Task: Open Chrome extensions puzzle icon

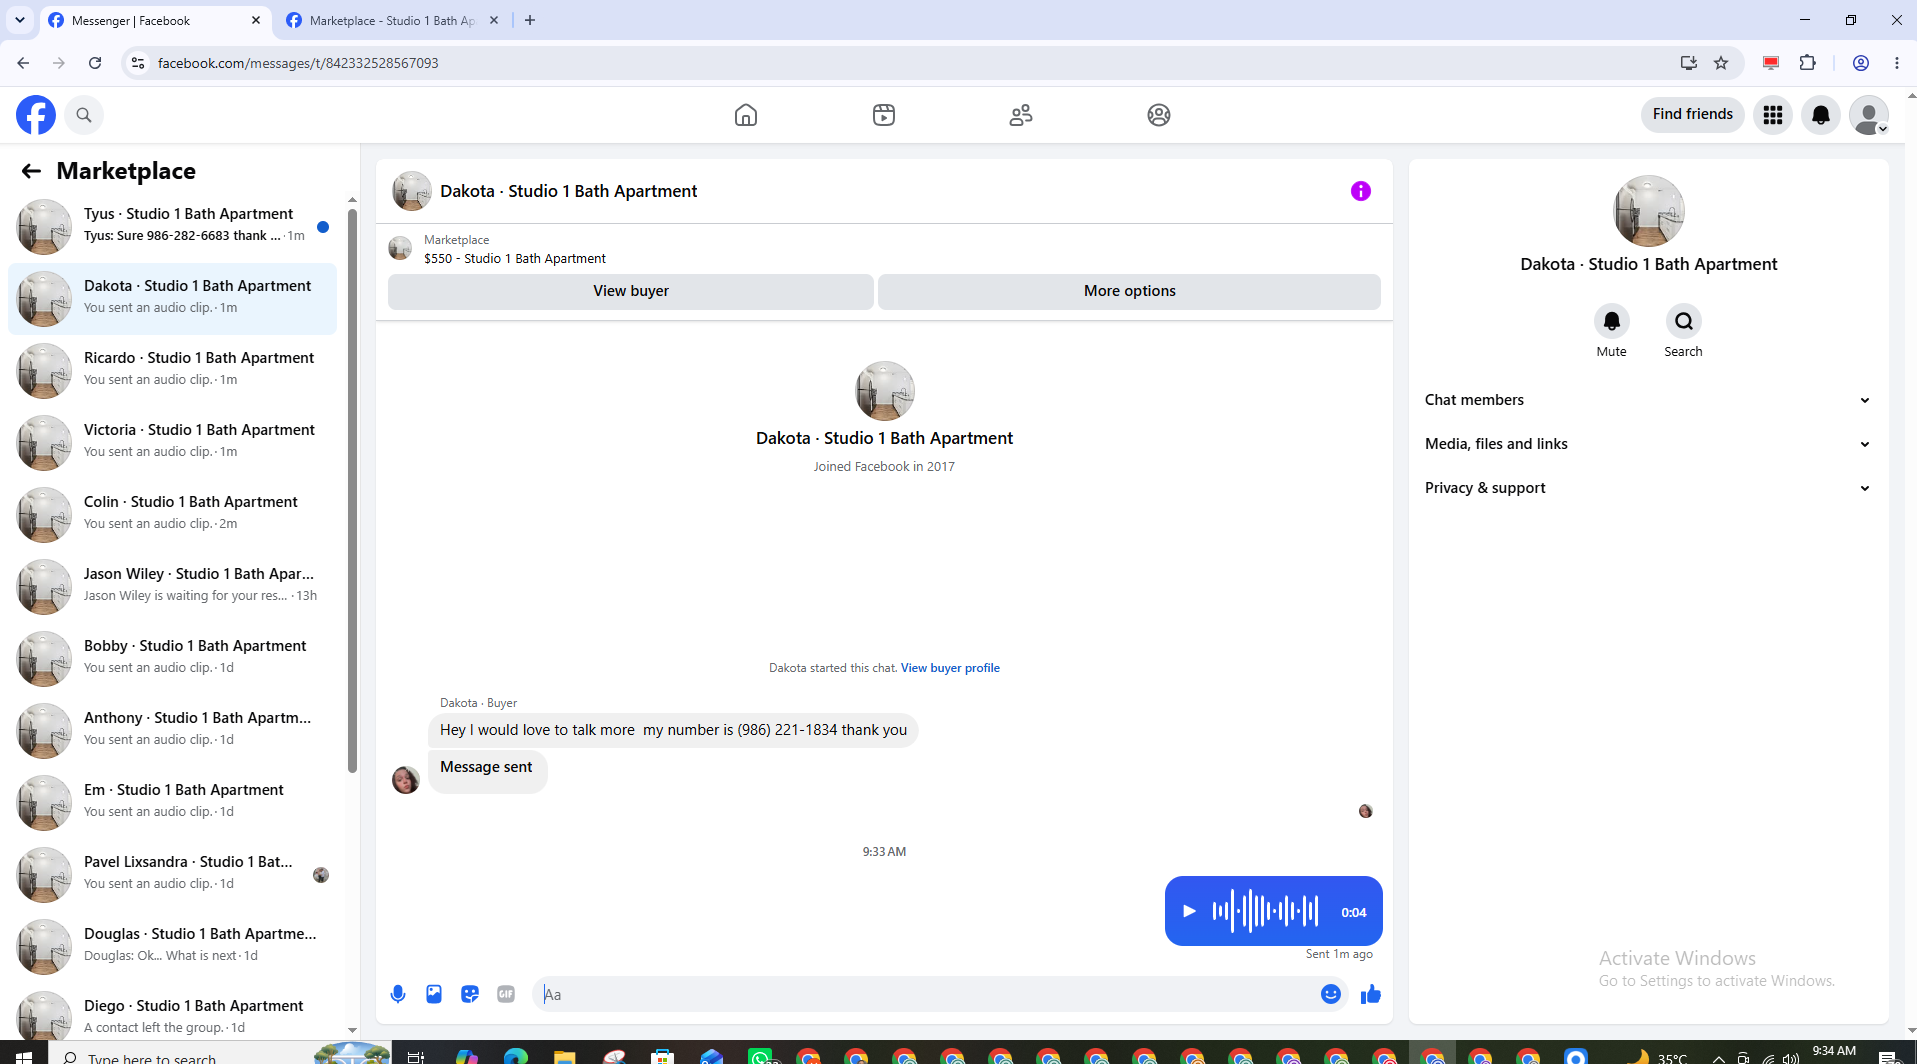Action: point(1808,63)
